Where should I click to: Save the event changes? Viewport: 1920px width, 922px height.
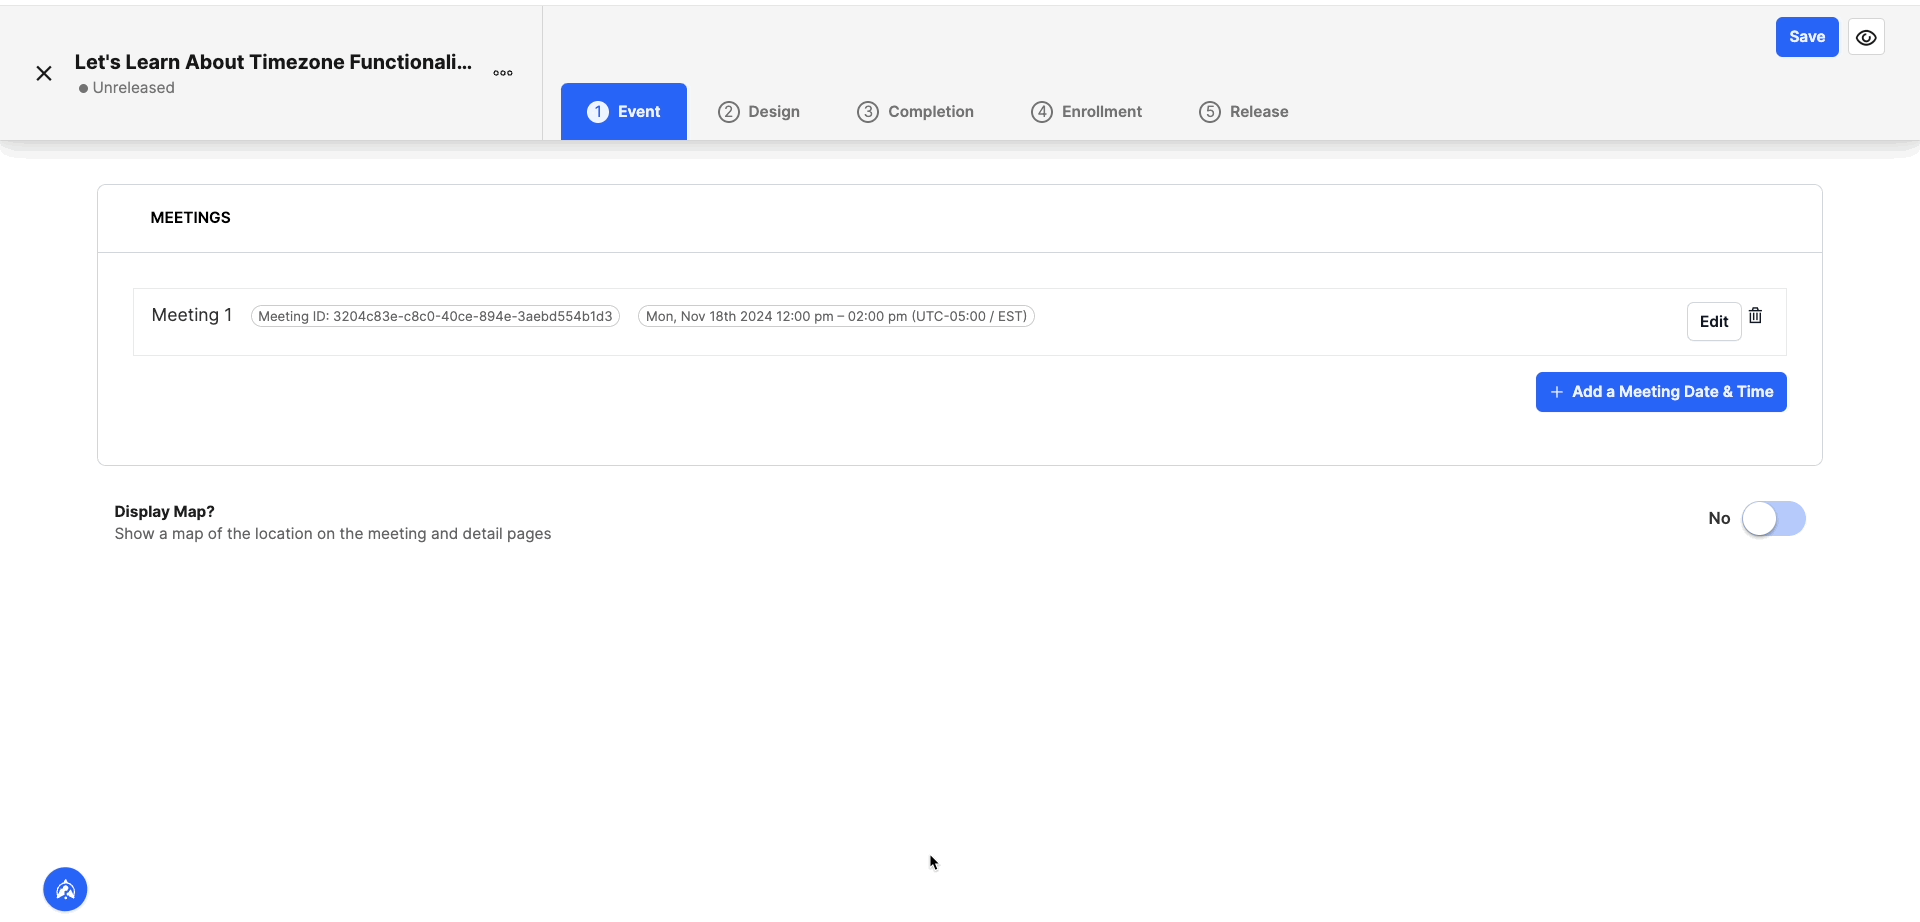pyautogui.click(x=1807, y=37)
